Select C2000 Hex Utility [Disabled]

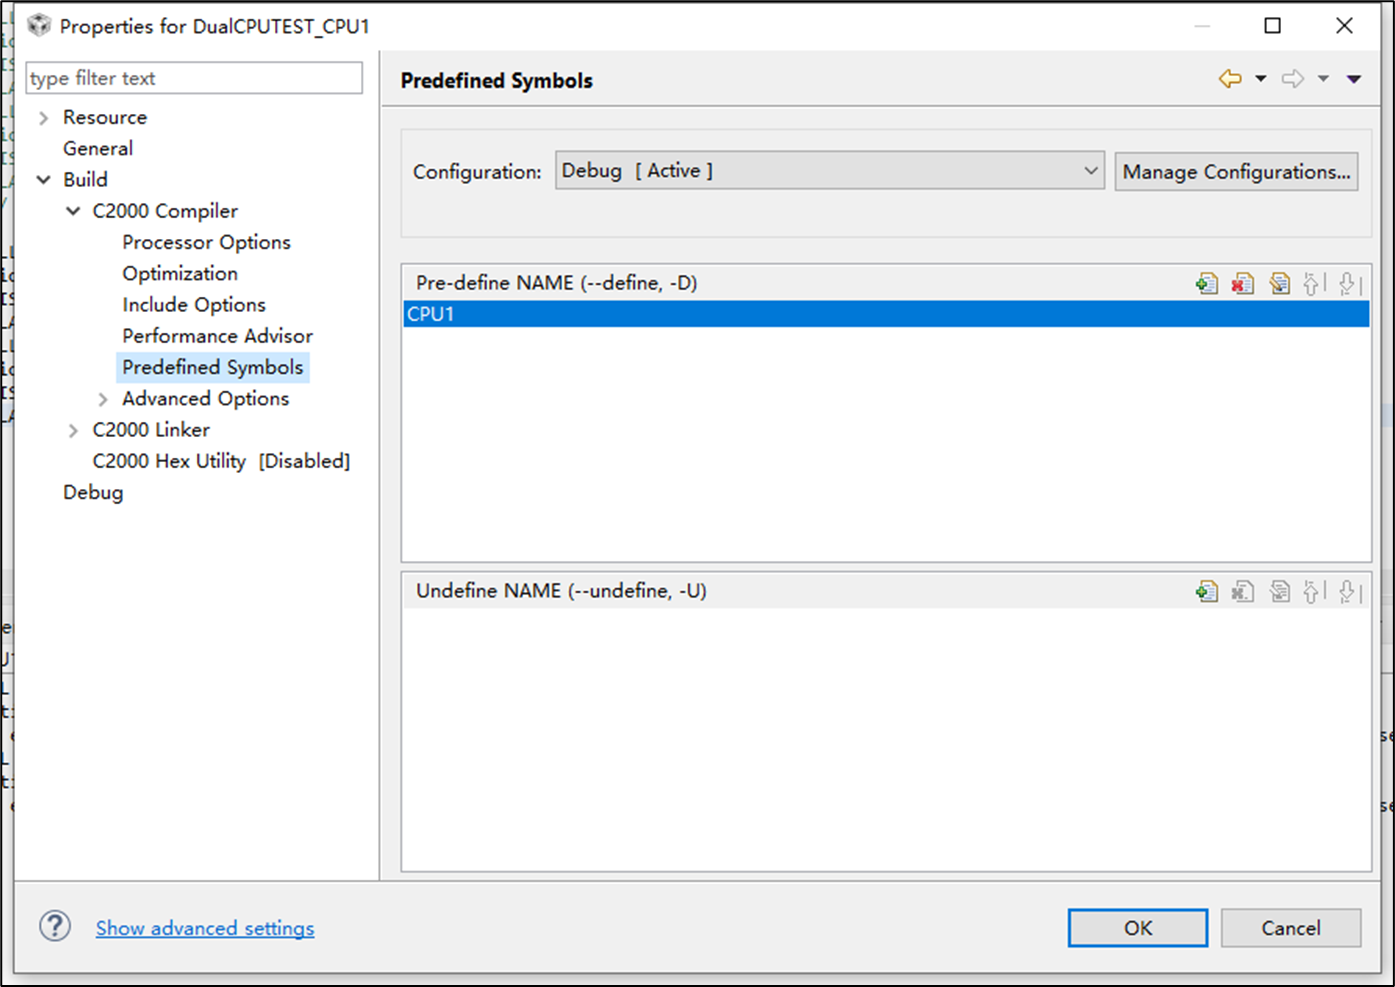(221, 461)
